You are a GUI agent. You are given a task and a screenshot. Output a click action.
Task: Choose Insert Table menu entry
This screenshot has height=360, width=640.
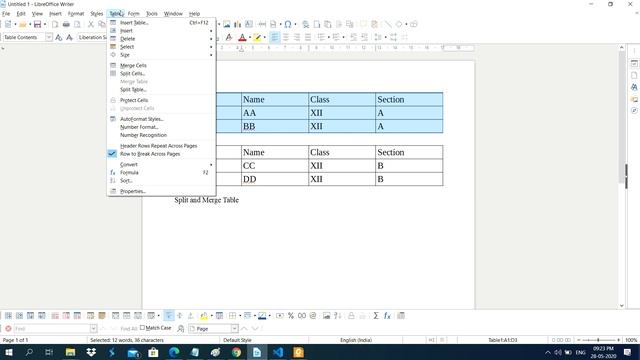[161, 23]
